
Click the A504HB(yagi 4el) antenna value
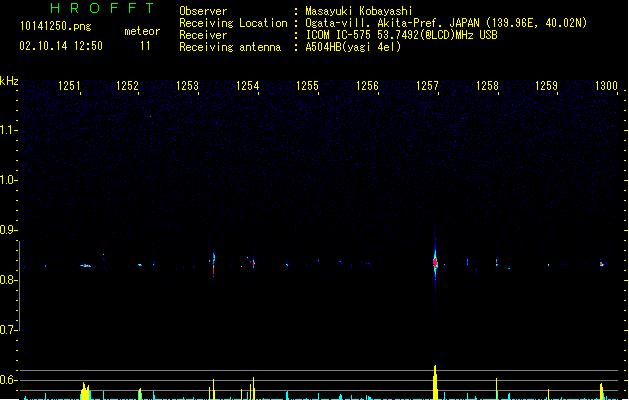[353, 47]
